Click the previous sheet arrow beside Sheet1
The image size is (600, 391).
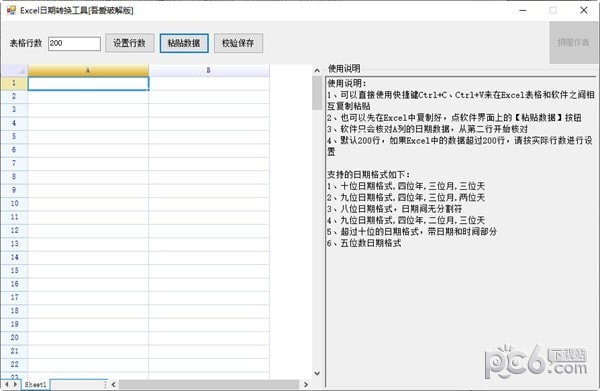(x=7, y=384)
